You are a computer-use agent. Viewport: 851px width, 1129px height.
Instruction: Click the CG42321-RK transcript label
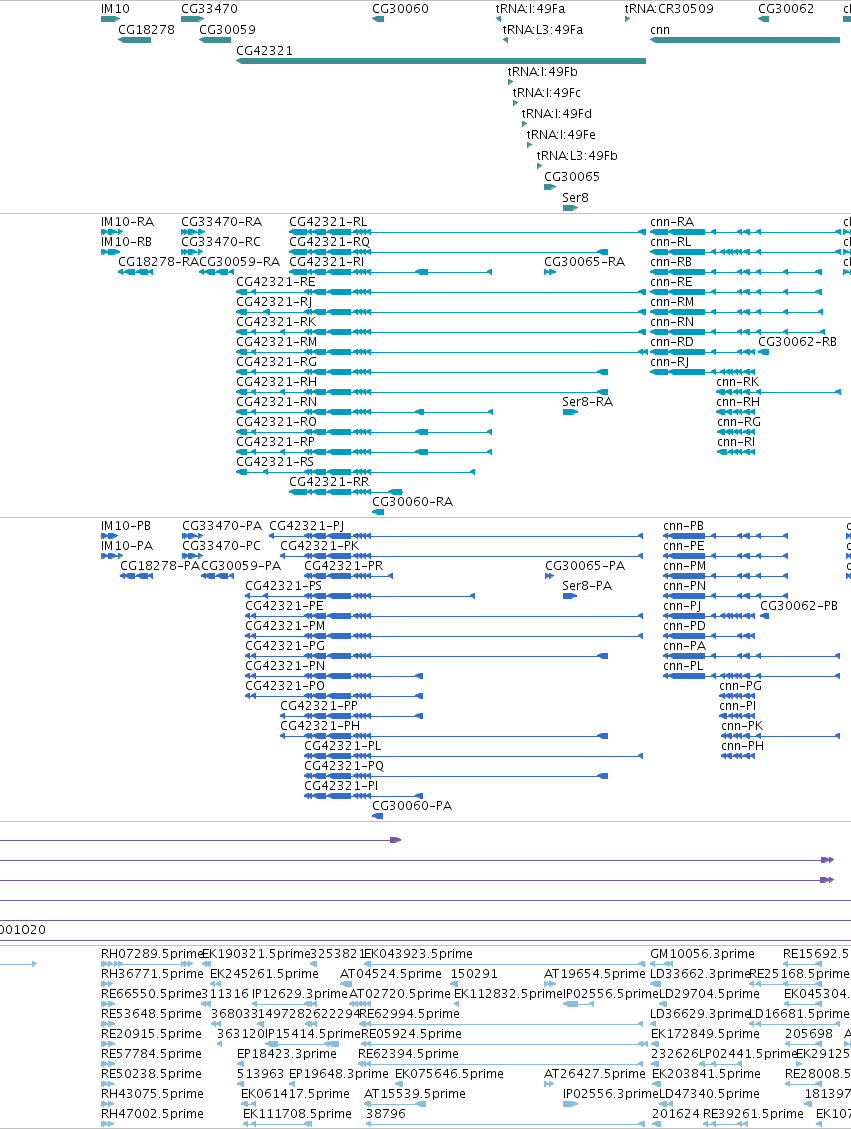[x=276, y=322]
